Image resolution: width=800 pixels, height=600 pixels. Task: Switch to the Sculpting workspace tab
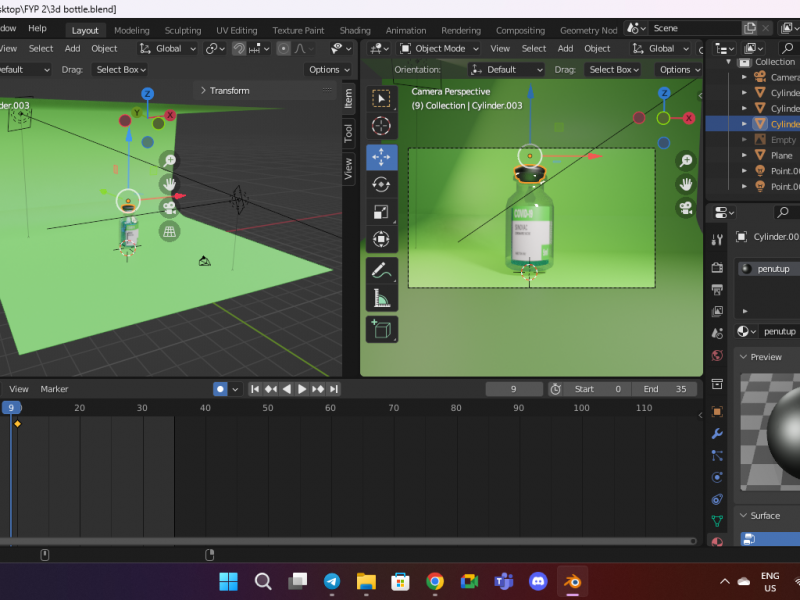click(x=182, y=30)
